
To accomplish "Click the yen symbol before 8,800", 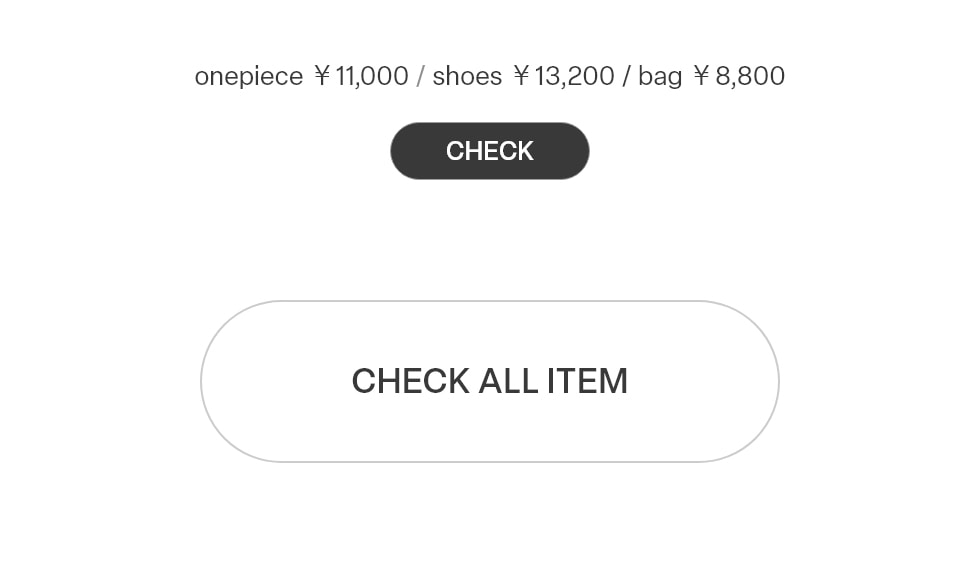I will tap(701, 76).
